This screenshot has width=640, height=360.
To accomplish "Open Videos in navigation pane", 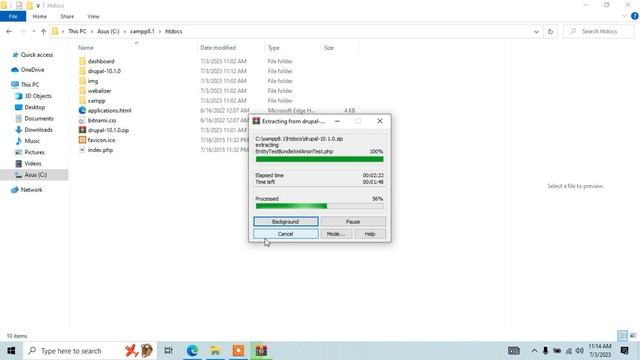I will [x=28, y=163].
